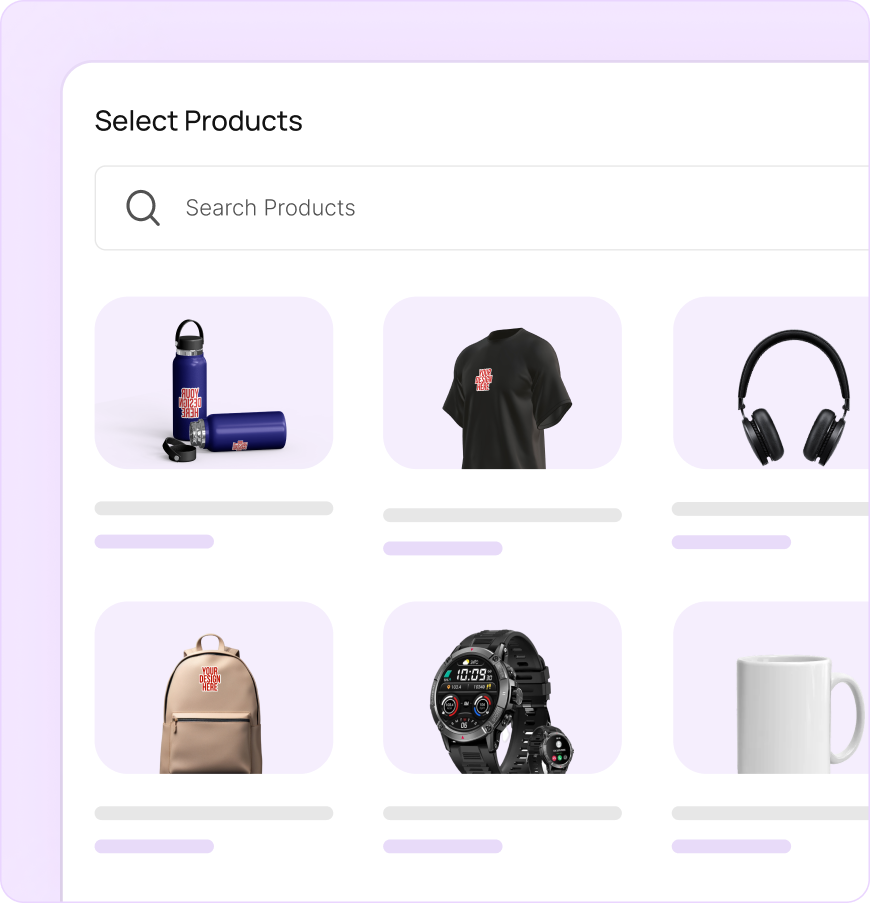This screenshot has width=870, height=903.
Task: Select the black t-shirt product
Action: point(503,383)
